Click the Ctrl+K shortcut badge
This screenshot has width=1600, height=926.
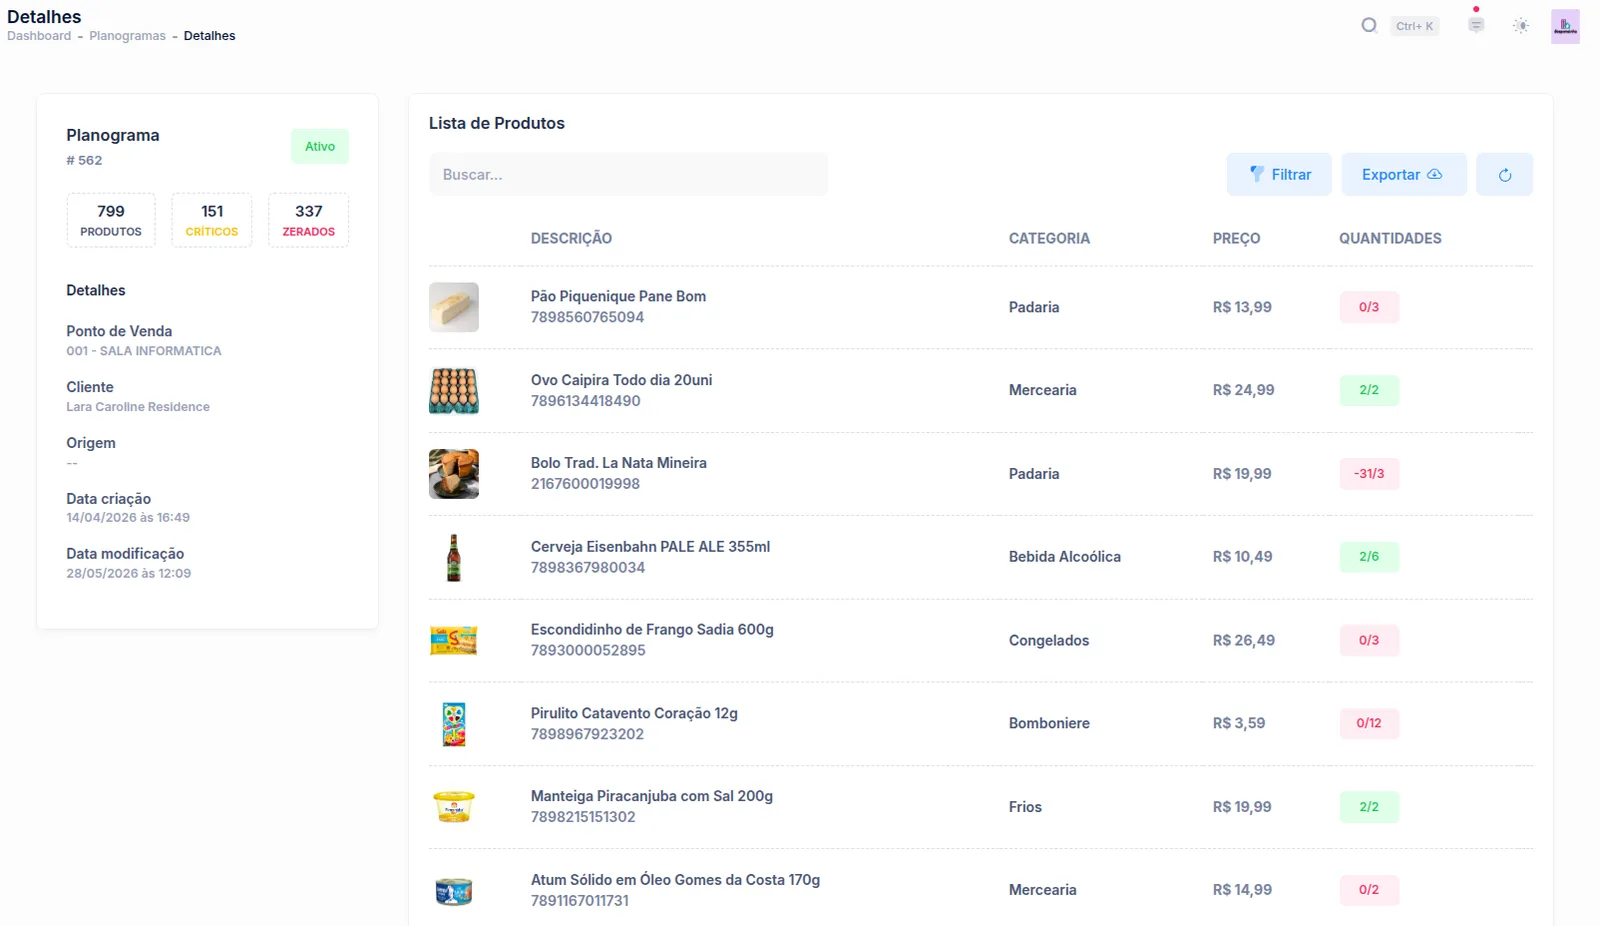coord(1415,26)
